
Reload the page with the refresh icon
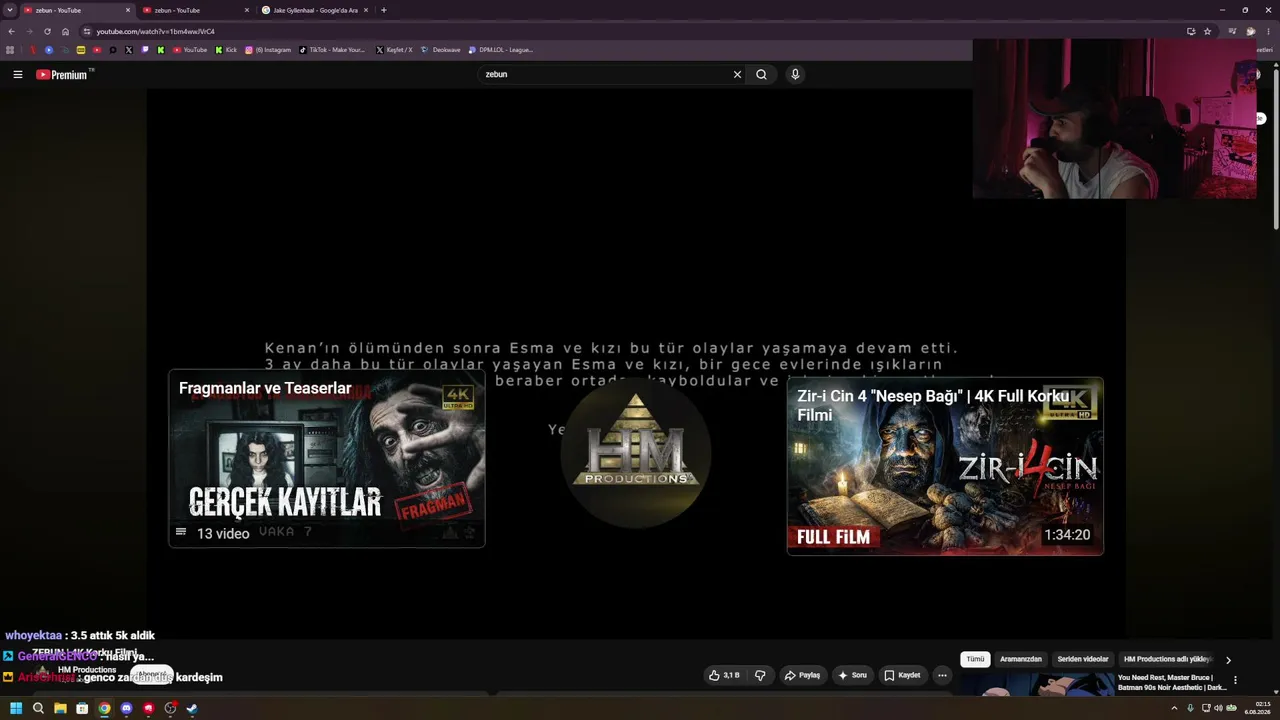(47, 31)
